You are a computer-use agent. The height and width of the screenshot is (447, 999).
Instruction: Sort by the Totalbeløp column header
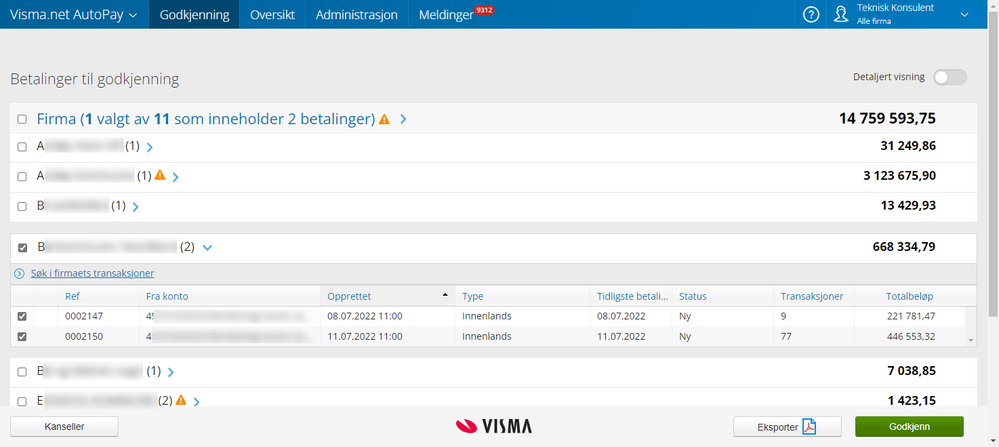(x=909, y=296)
